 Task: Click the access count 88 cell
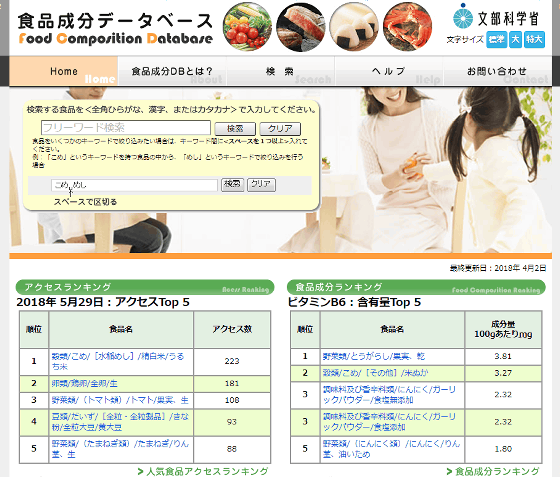click(232, 449)
